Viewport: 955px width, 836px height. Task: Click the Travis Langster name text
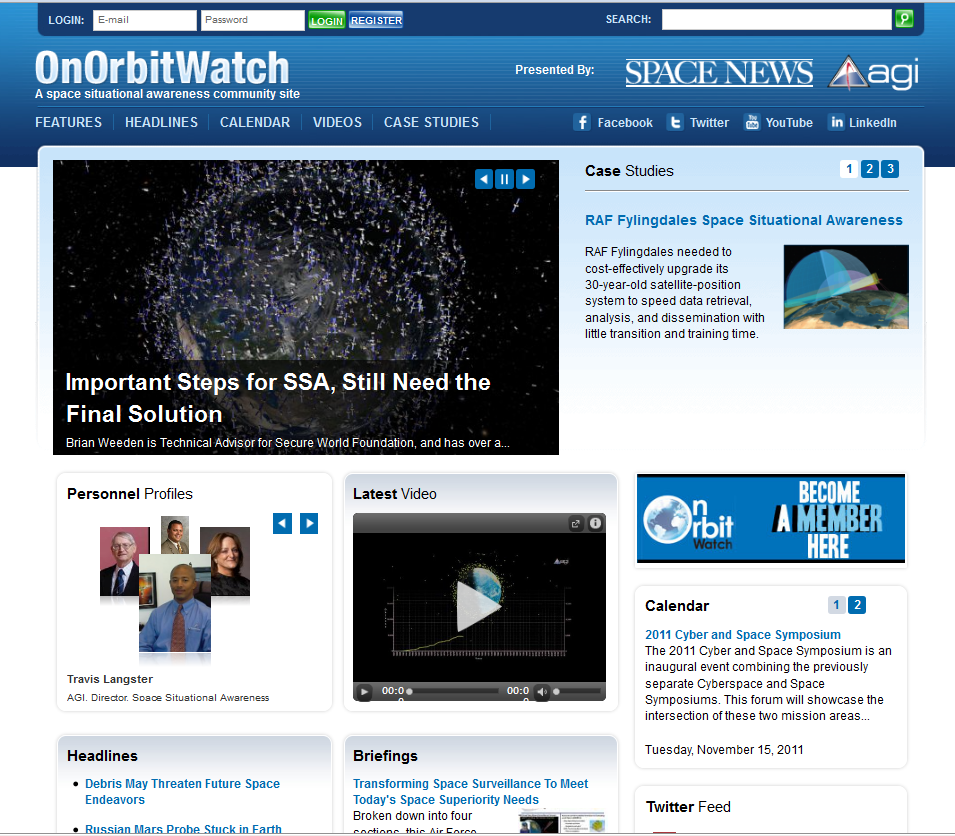[x=110, y=679]
